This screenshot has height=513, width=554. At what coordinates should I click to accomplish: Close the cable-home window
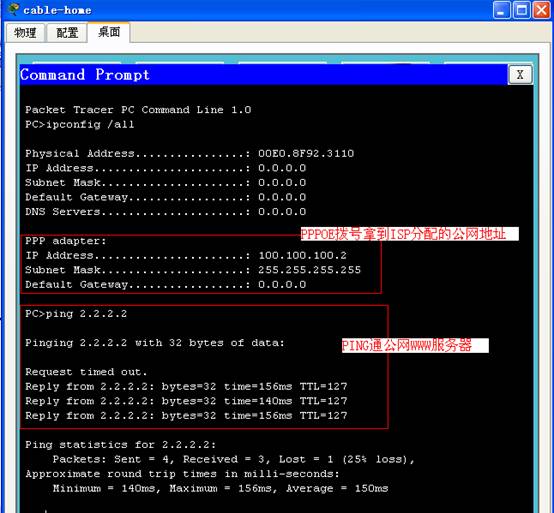coord(542,10)
